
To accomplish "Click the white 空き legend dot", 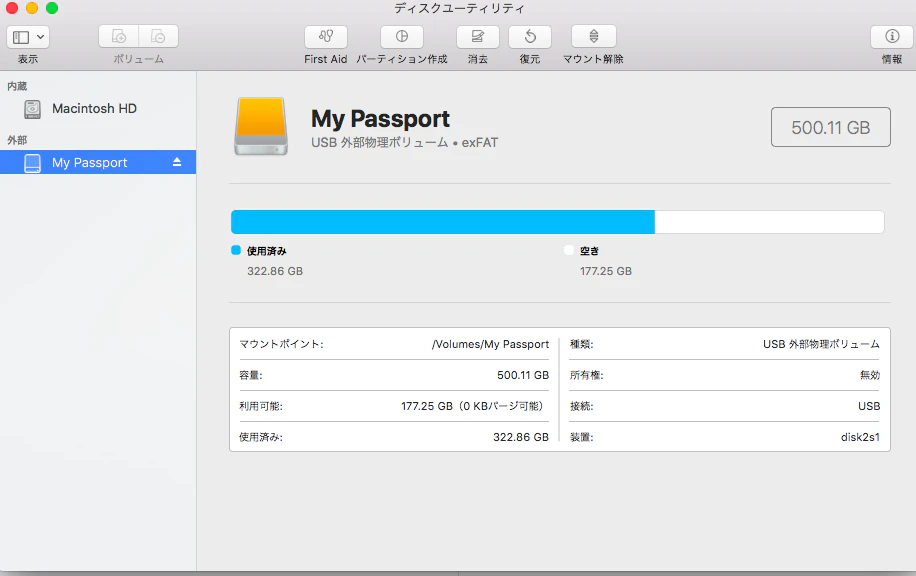I will [x=569, y=250].
